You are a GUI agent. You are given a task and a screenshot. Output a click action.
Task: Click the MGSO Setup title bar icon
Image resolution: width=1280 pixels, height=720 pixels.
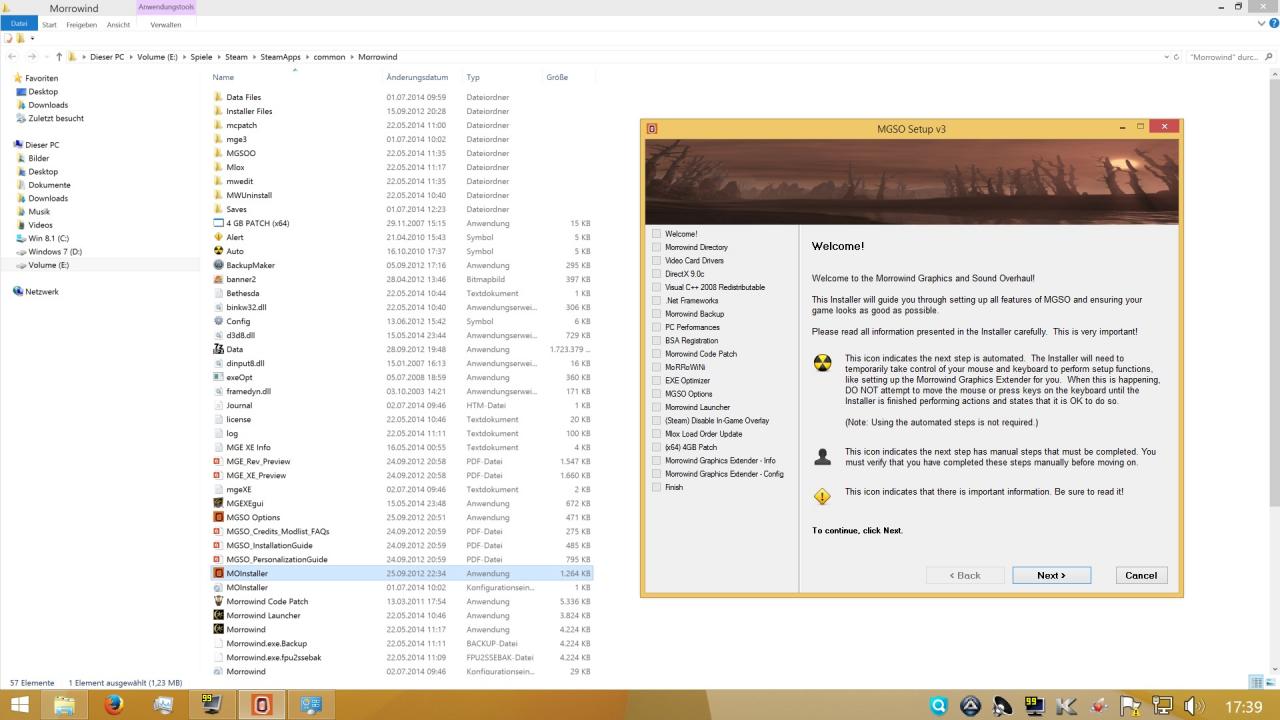(652, 128)
